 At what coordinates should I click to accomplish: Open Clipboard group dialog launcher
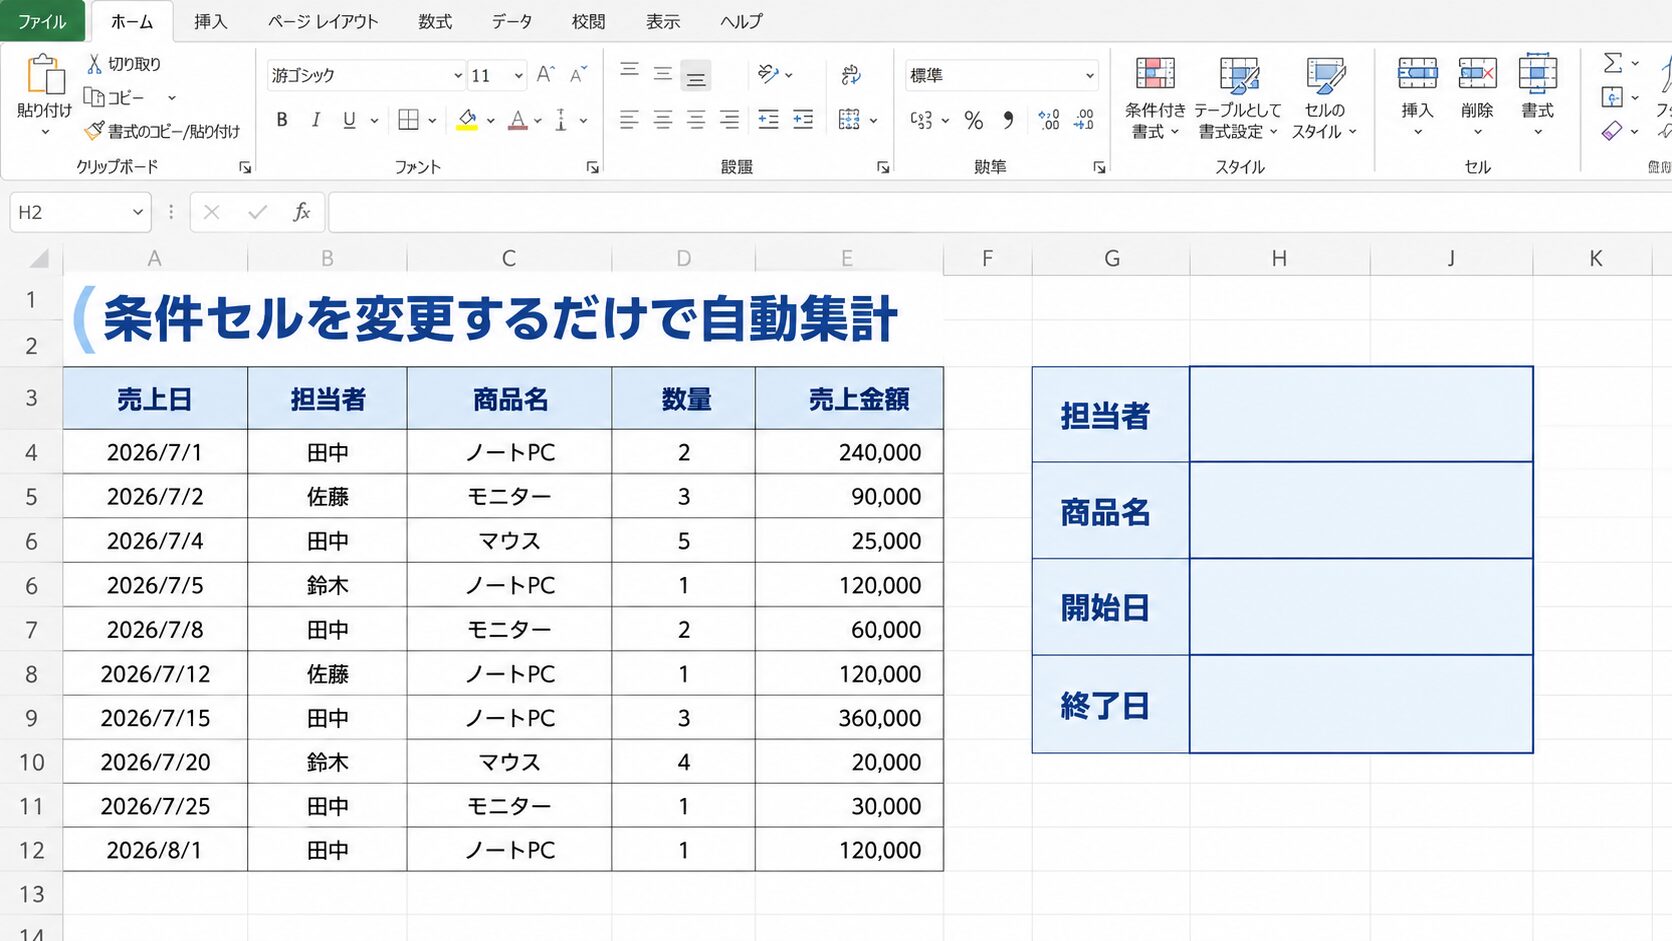click(x=245, y=168)
